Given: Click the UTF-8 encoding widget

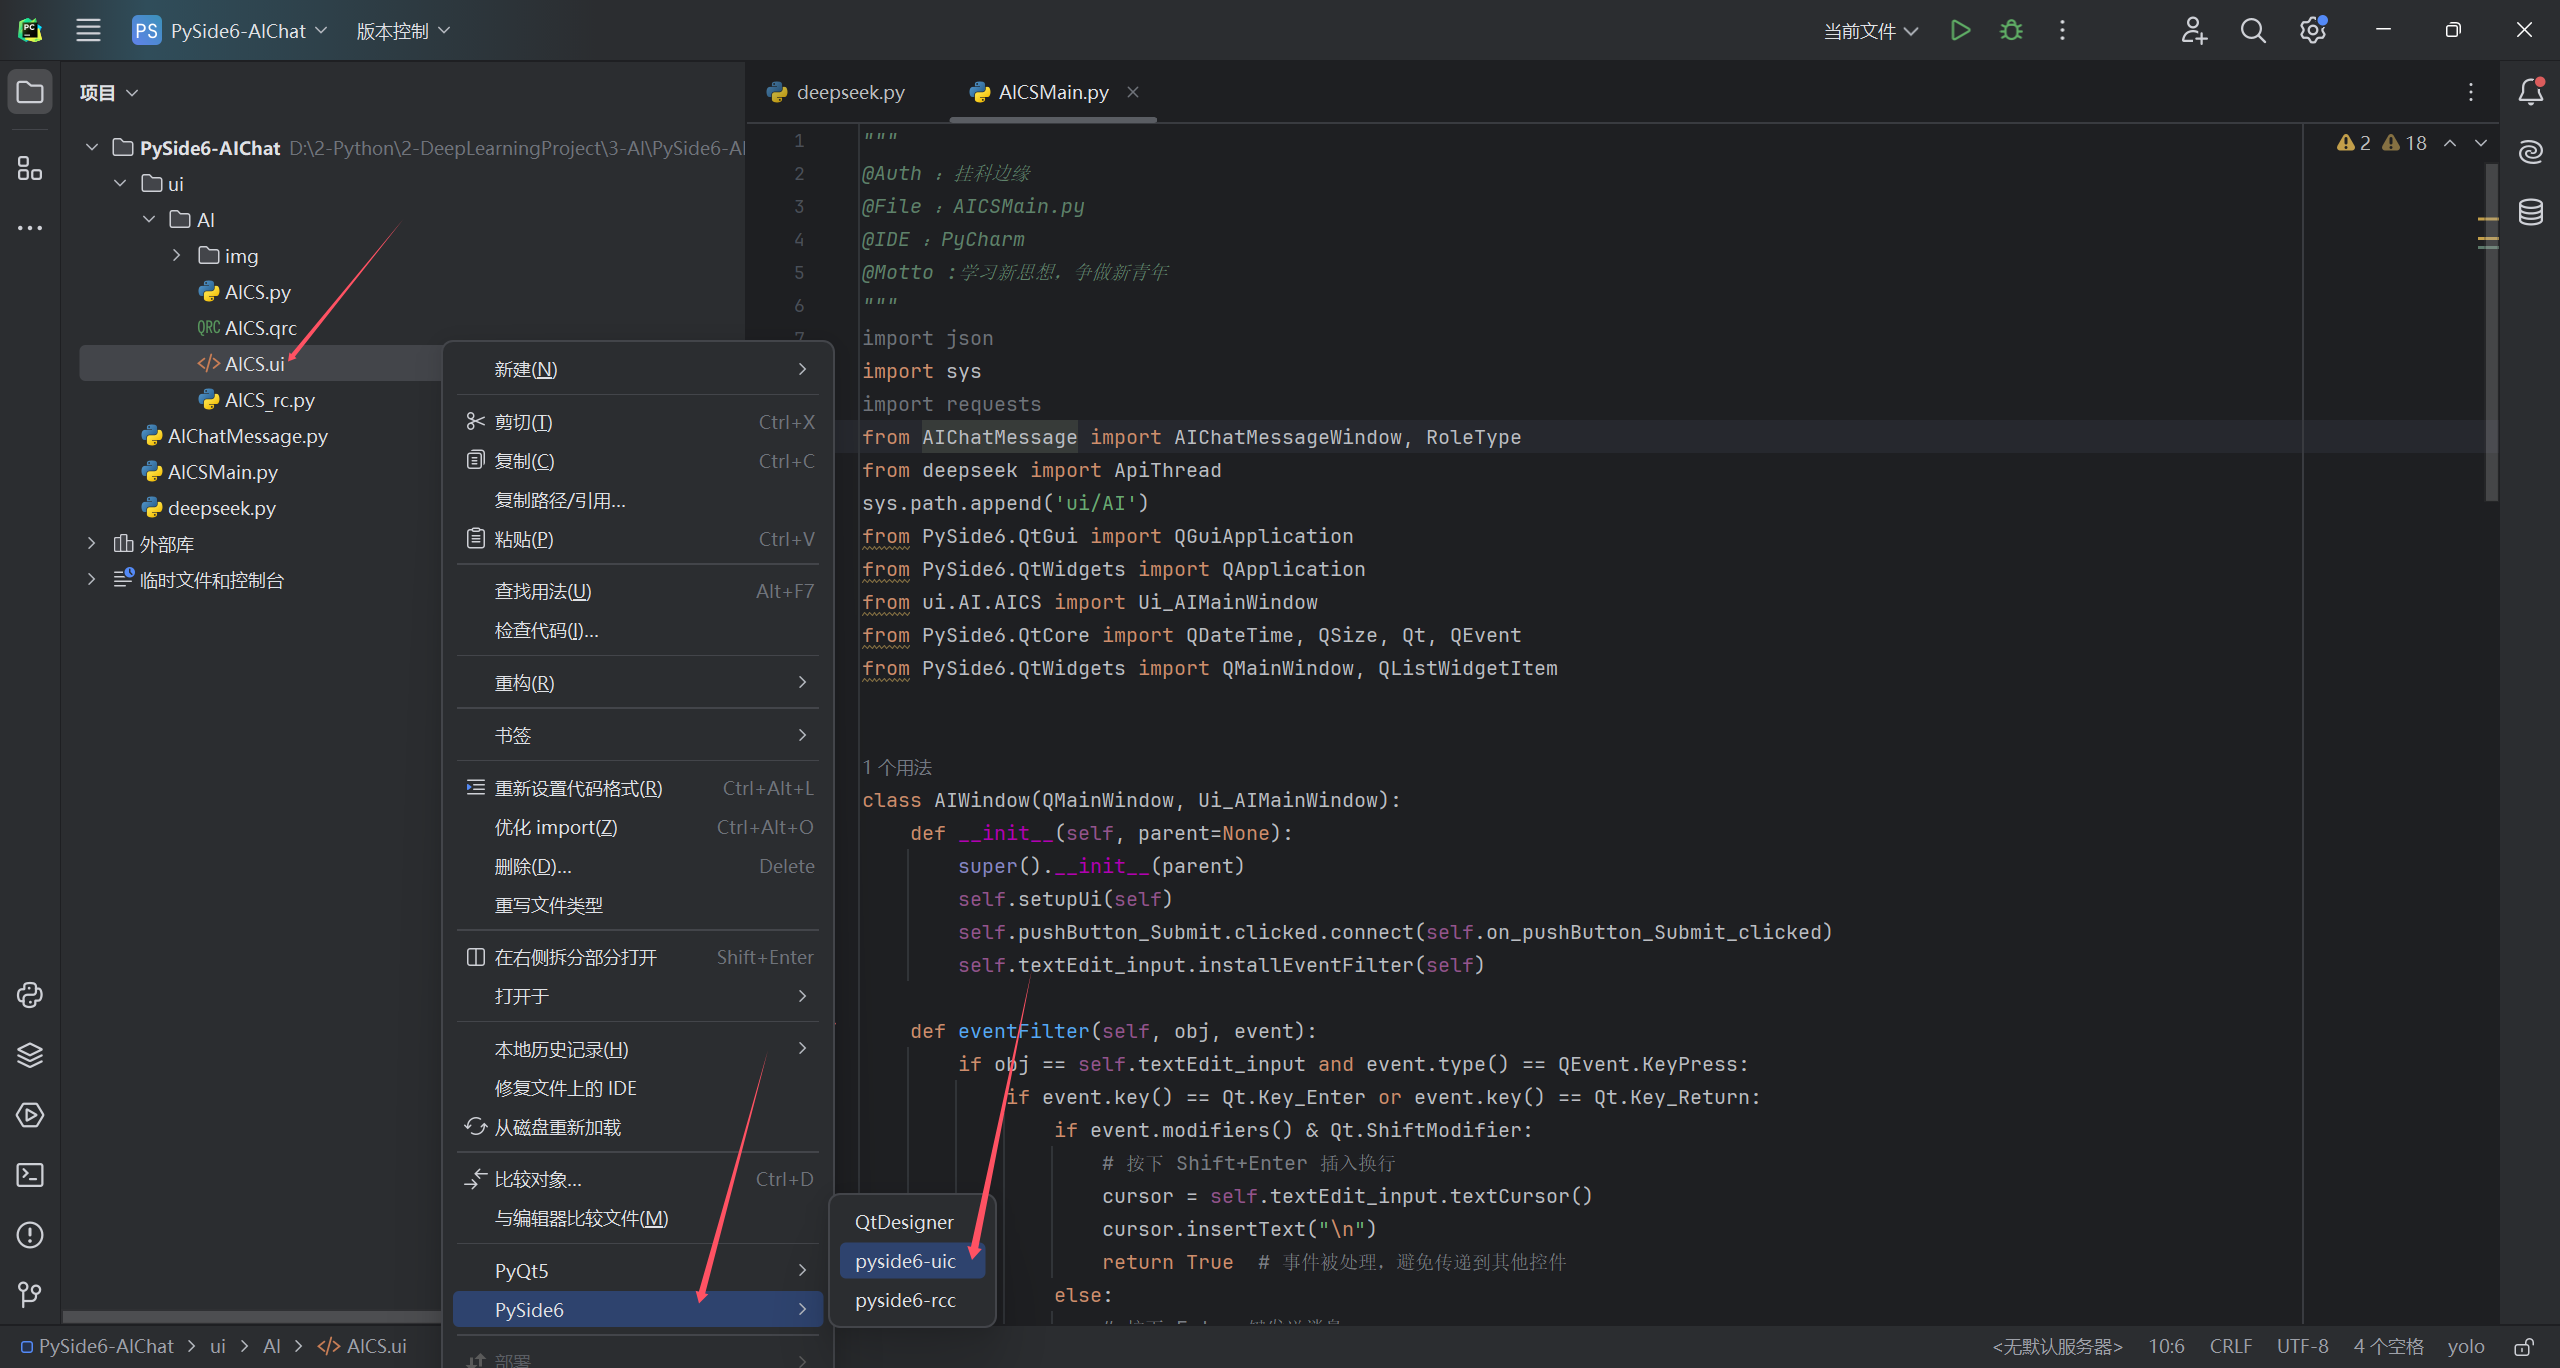Looking at the screenshot, I should click(x=2302, y=1346).
